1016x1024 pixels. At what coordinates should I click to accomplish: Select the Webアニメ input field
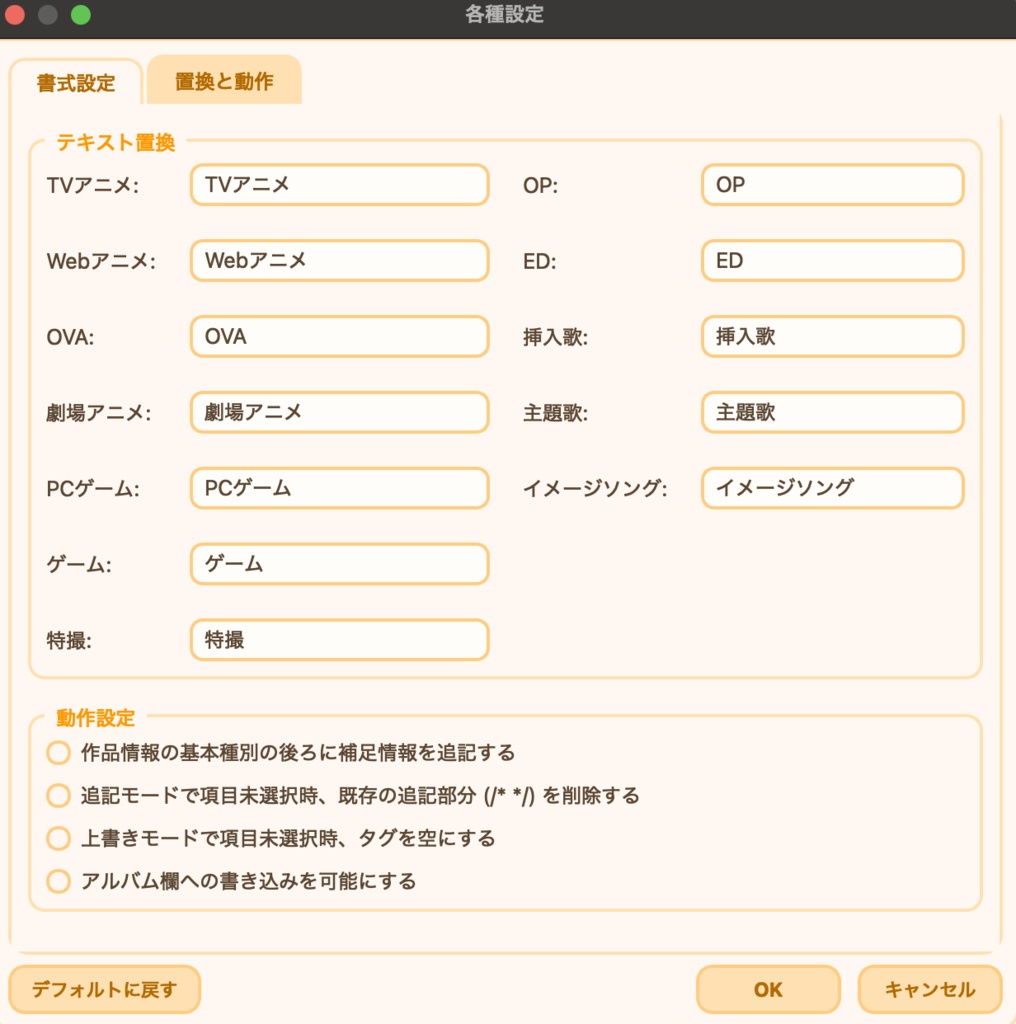(x=339, y=260)
